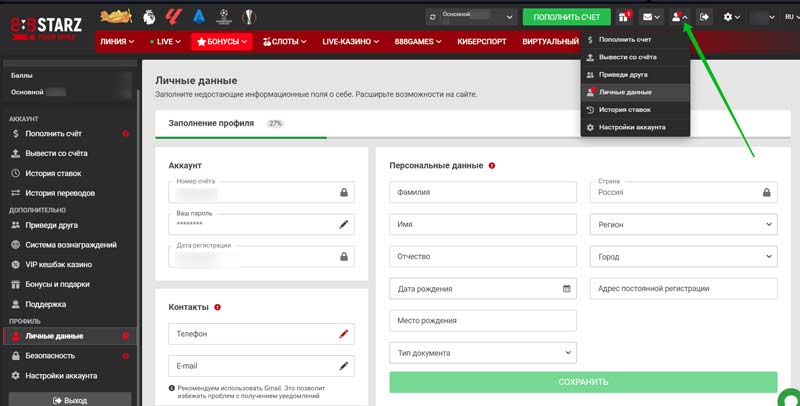Open Поддержка in sidebar
The image size is (800, 406).
click(70, 304)
